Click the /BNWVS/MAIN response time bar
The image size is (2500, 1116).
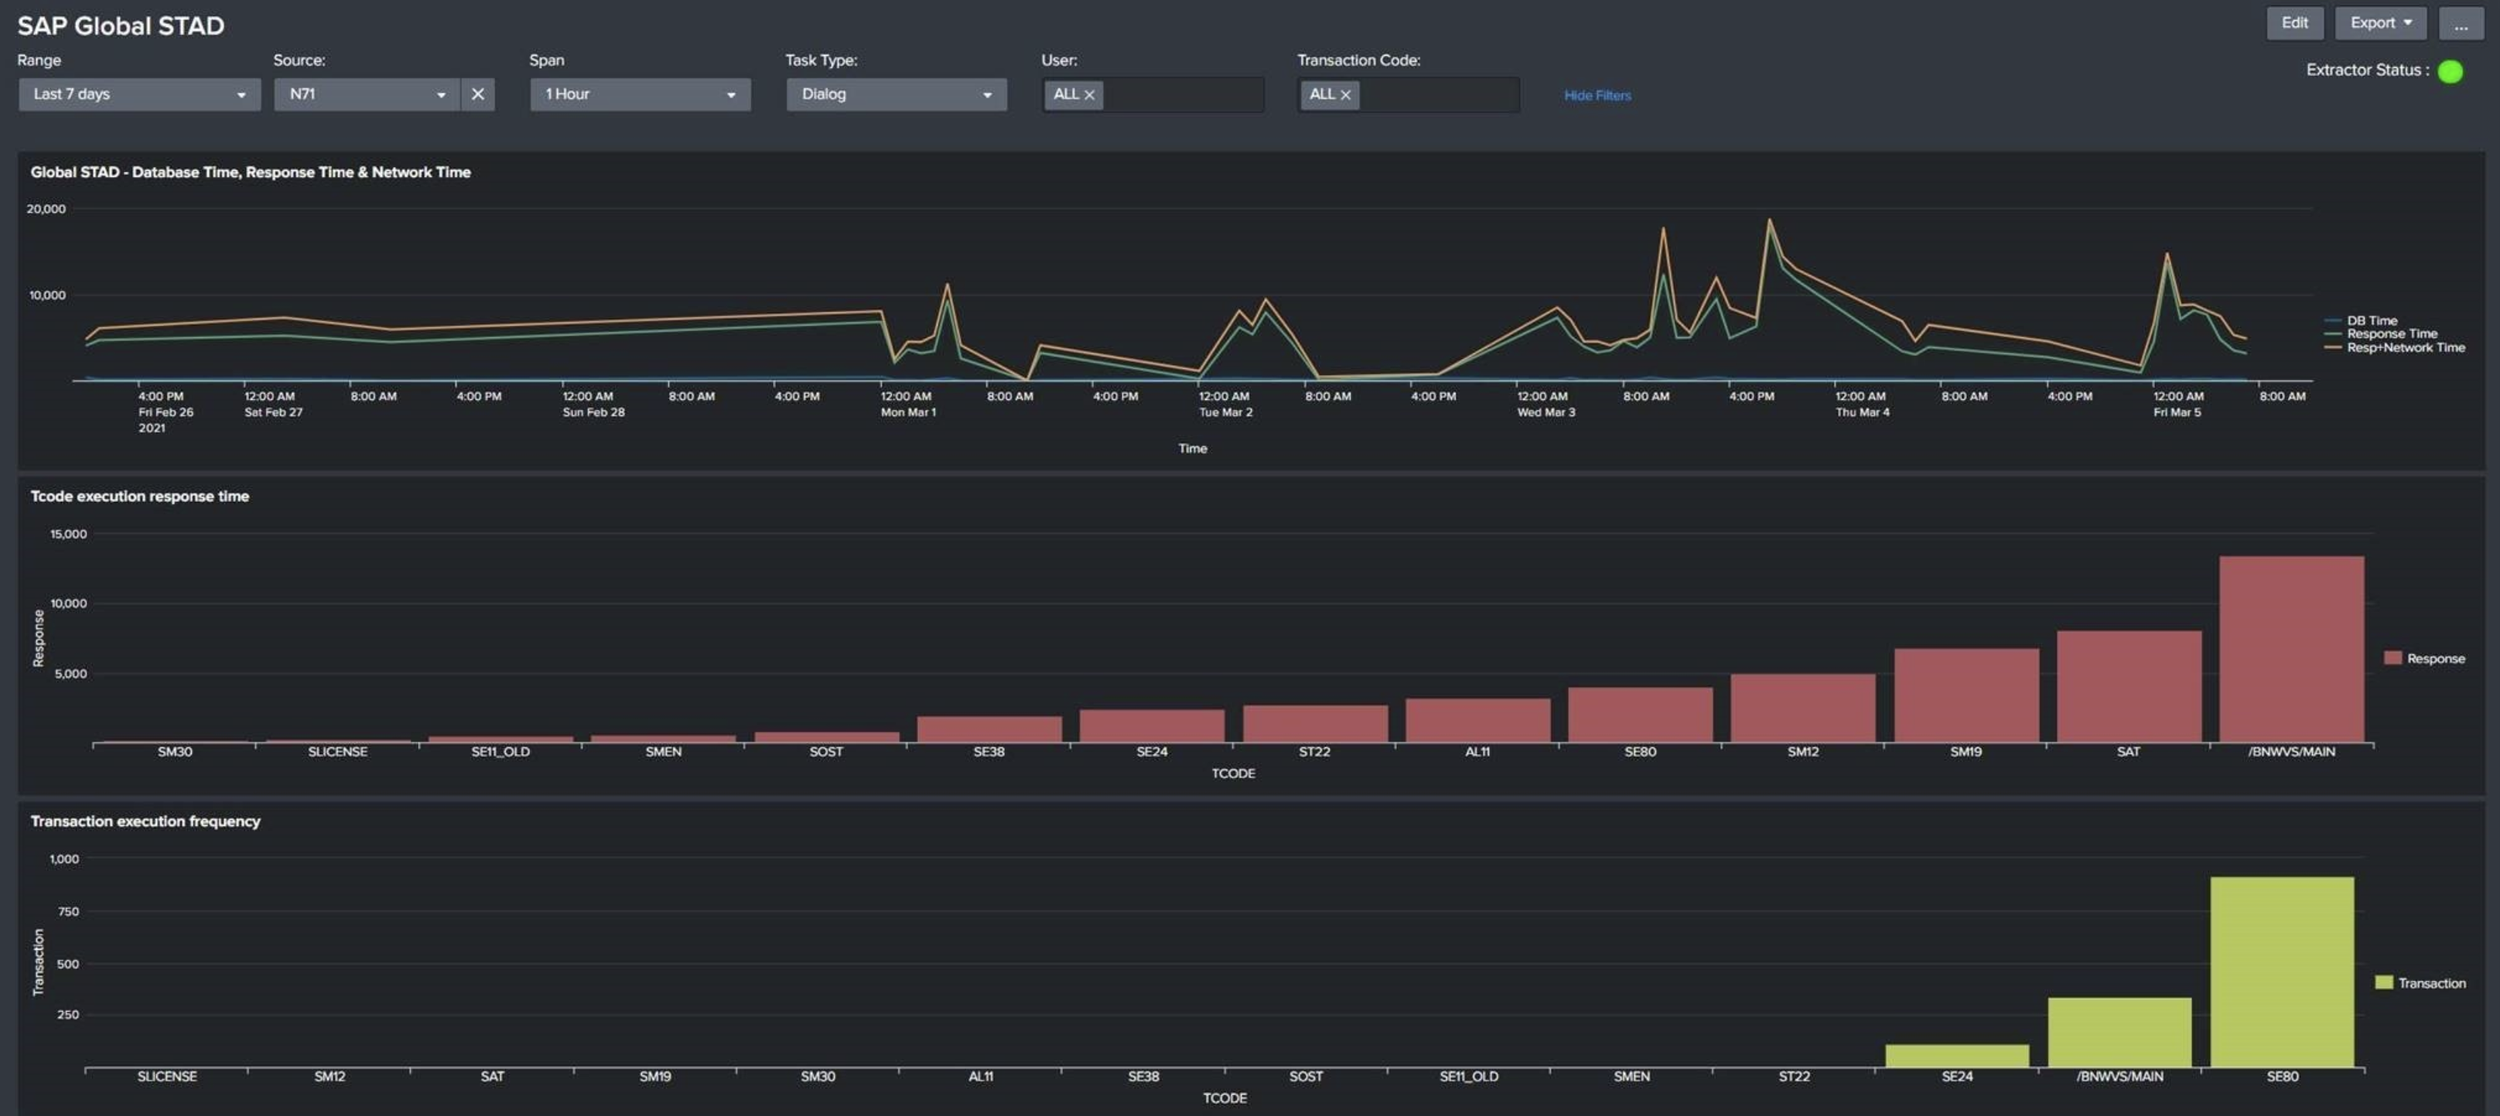tap(2291, 650)
